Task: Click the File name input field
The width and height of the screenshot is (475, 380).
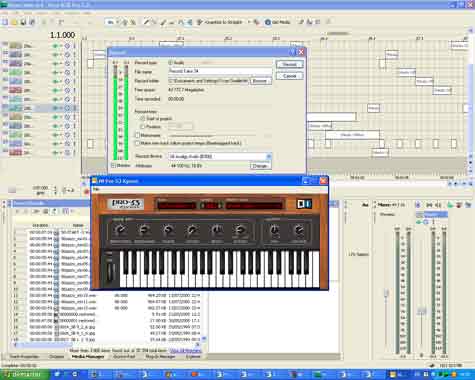Action: [220, 71]
